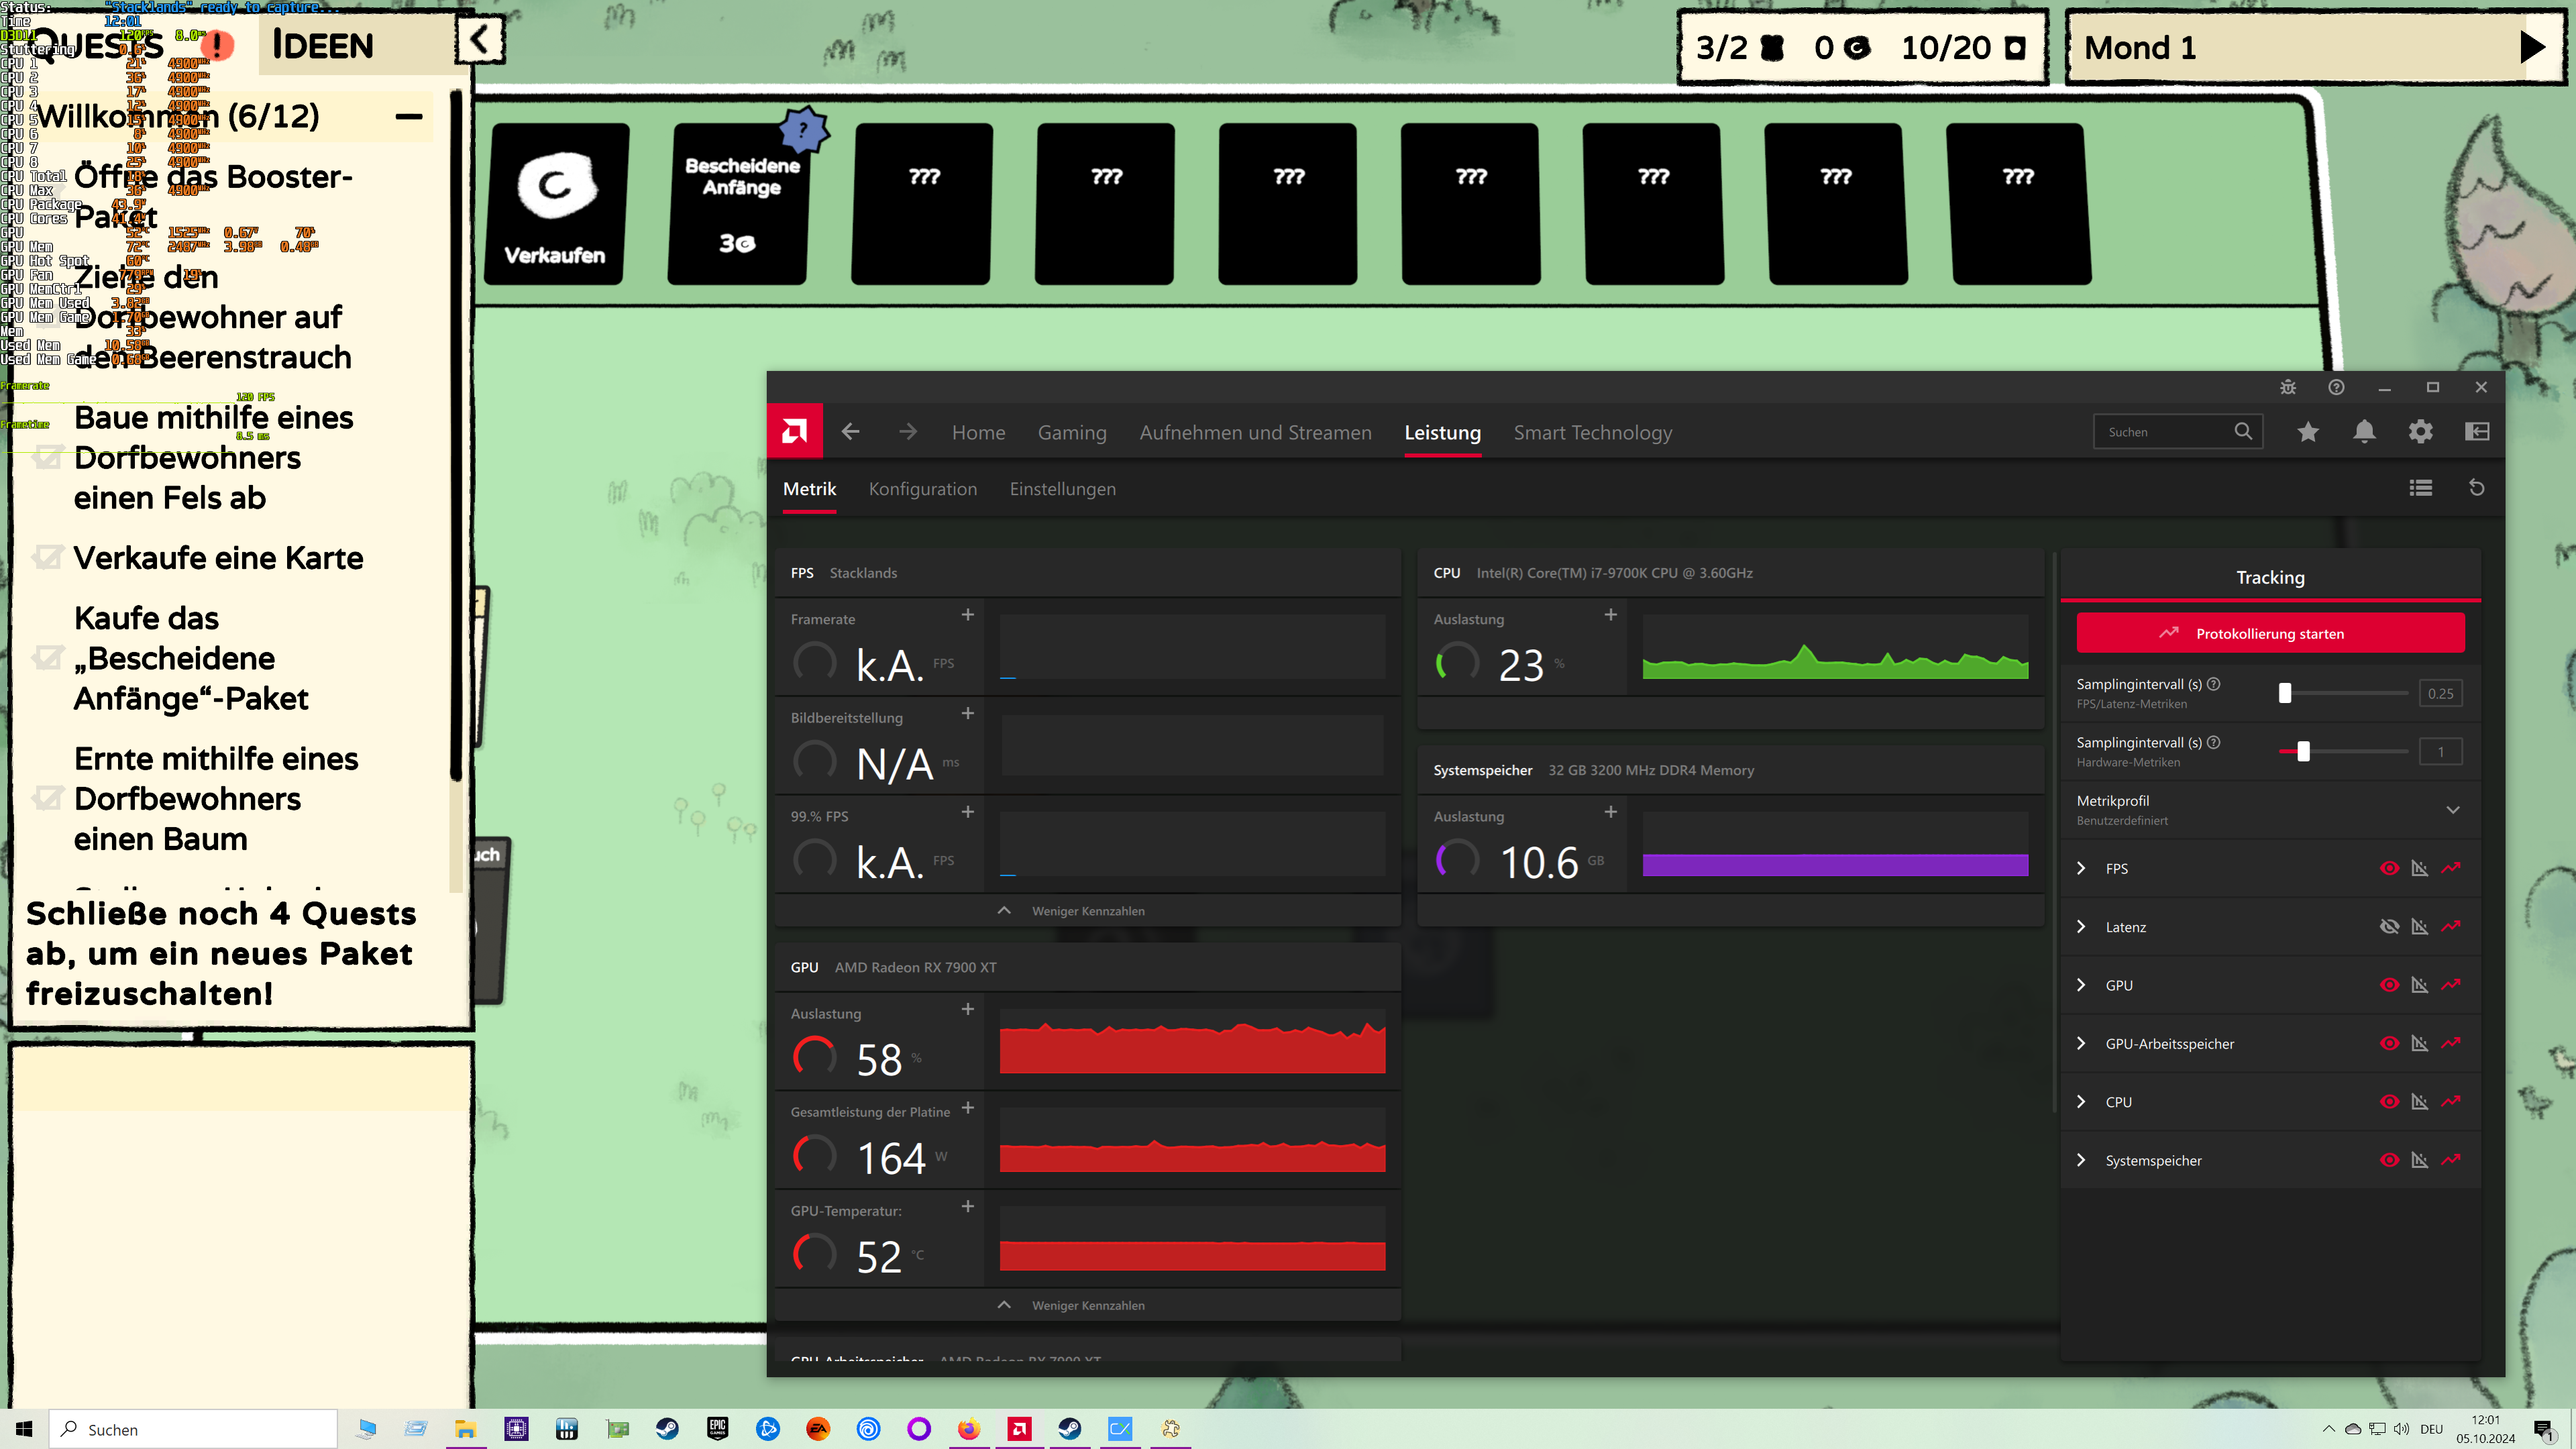Image resolution: width=2576 pixels, height=1449 pixels.
Task: Toggle the sidebar panel layout icon
Action: point(2477,431)
